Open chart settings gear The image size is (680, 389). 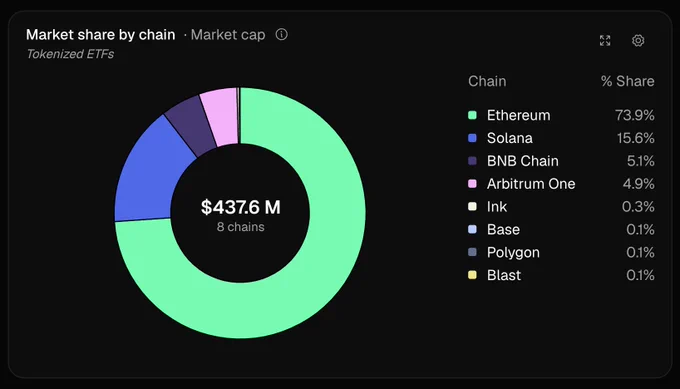(638, 40)
